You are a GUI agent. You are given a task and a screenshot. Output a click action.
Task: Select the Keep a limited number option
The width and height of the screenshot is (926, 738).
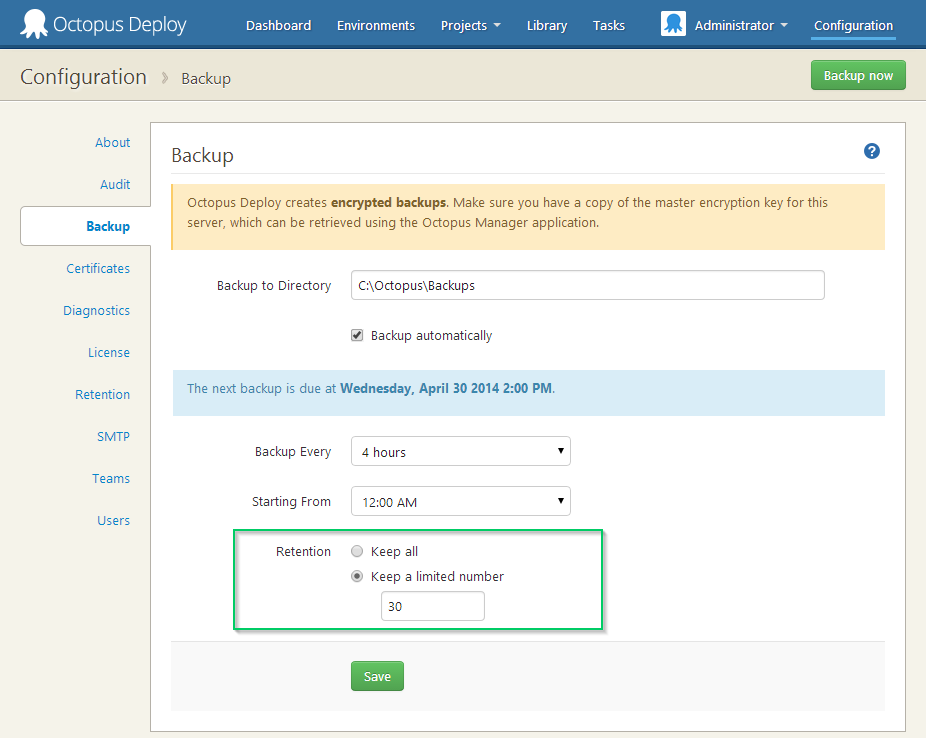click(357, 576)
